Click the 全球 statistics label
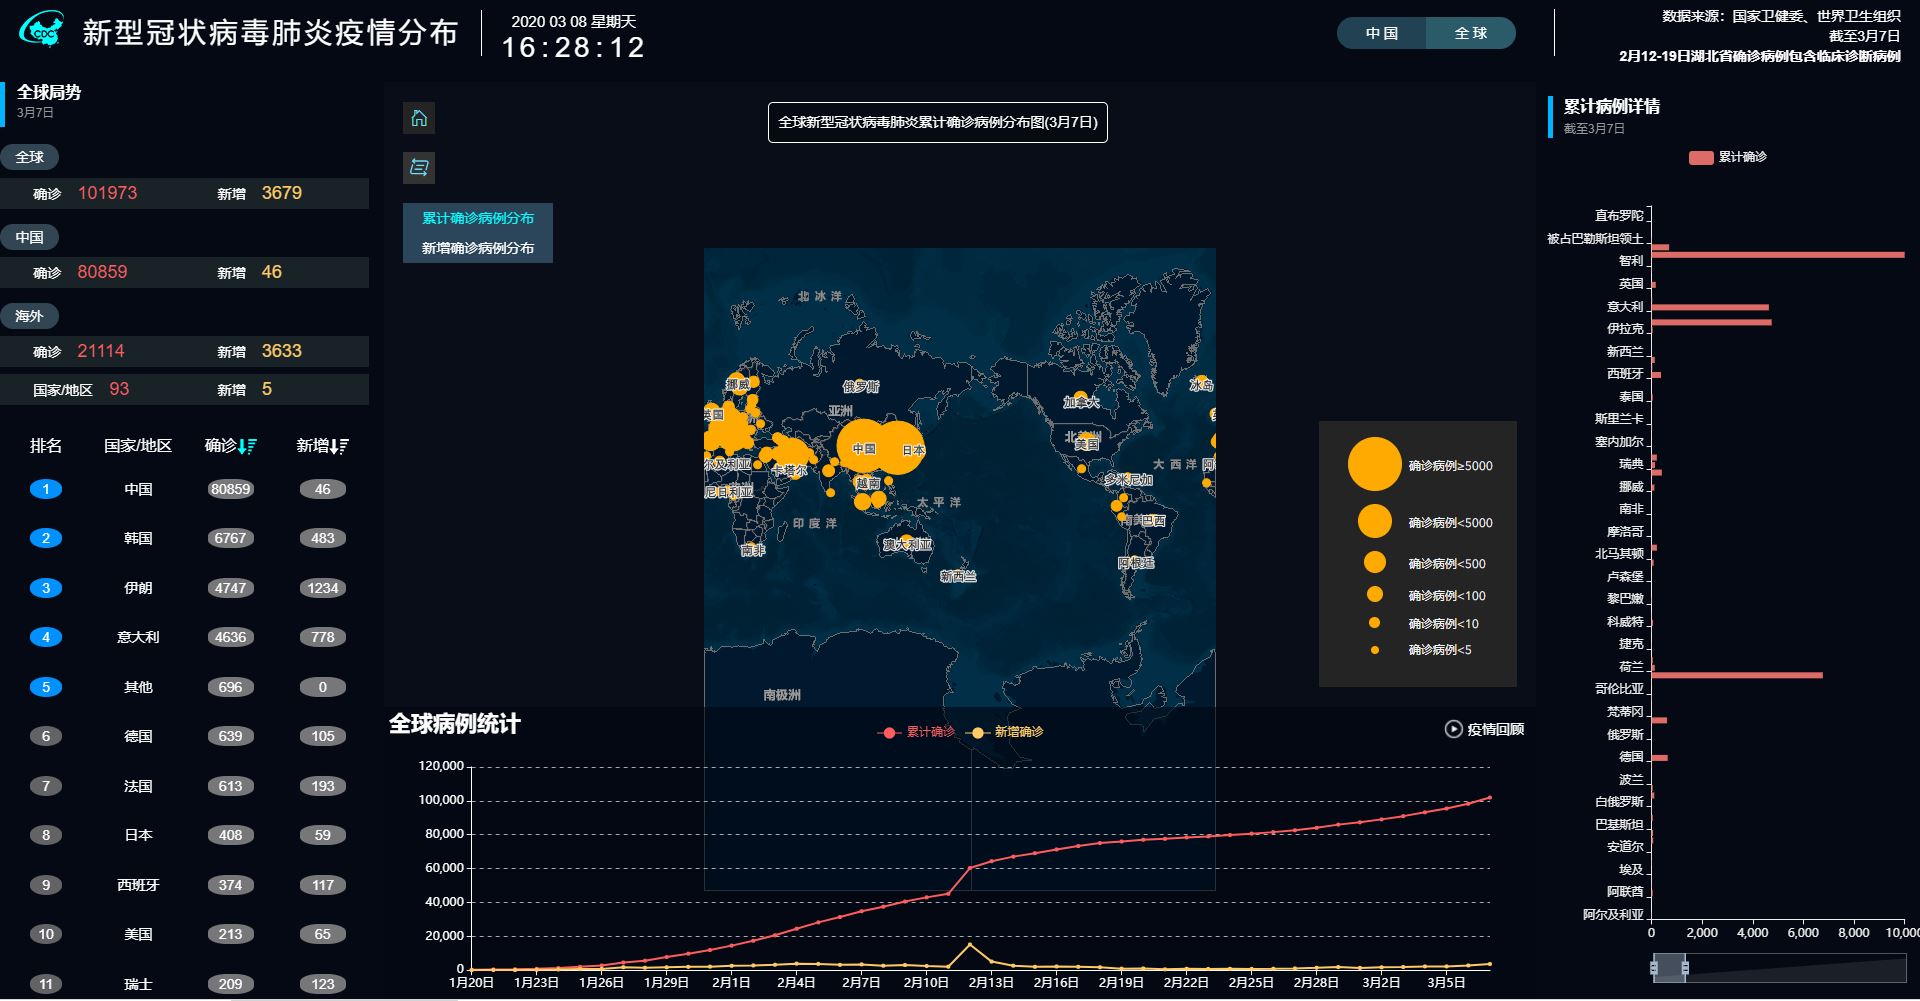This screenshot has width=1920, height=1001. click(29, 157)
